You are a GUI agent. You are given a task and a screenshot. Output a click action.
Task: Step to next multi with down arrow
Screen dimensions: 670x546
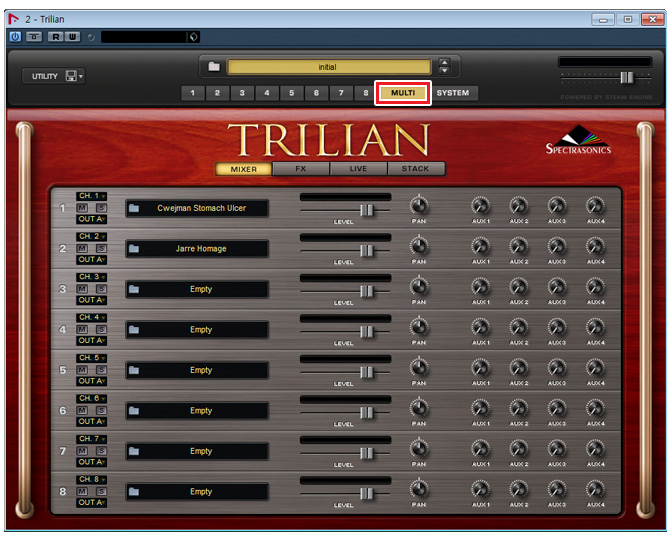(x=444, y=71)
